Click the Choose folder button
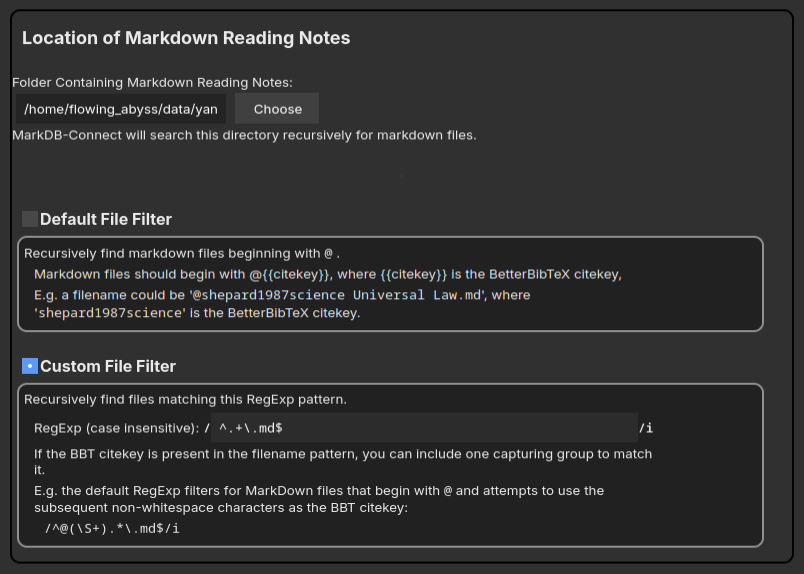Image resolution: width=804 pixels, height=574 pixels. pyautogui.click(x=277, y=109)
